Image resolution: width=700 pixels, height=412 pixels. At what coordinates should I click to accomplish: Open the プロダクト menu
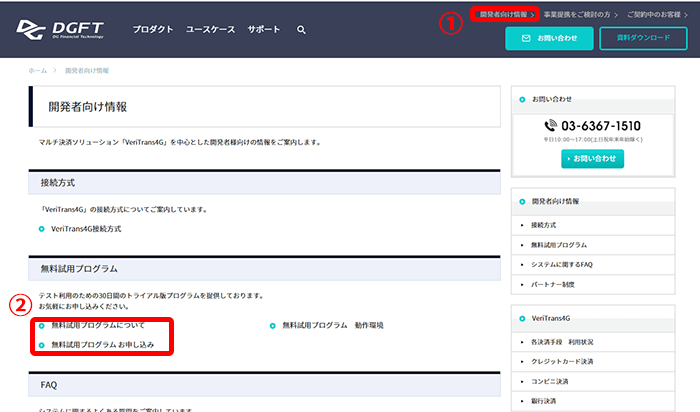pos(153,30)
